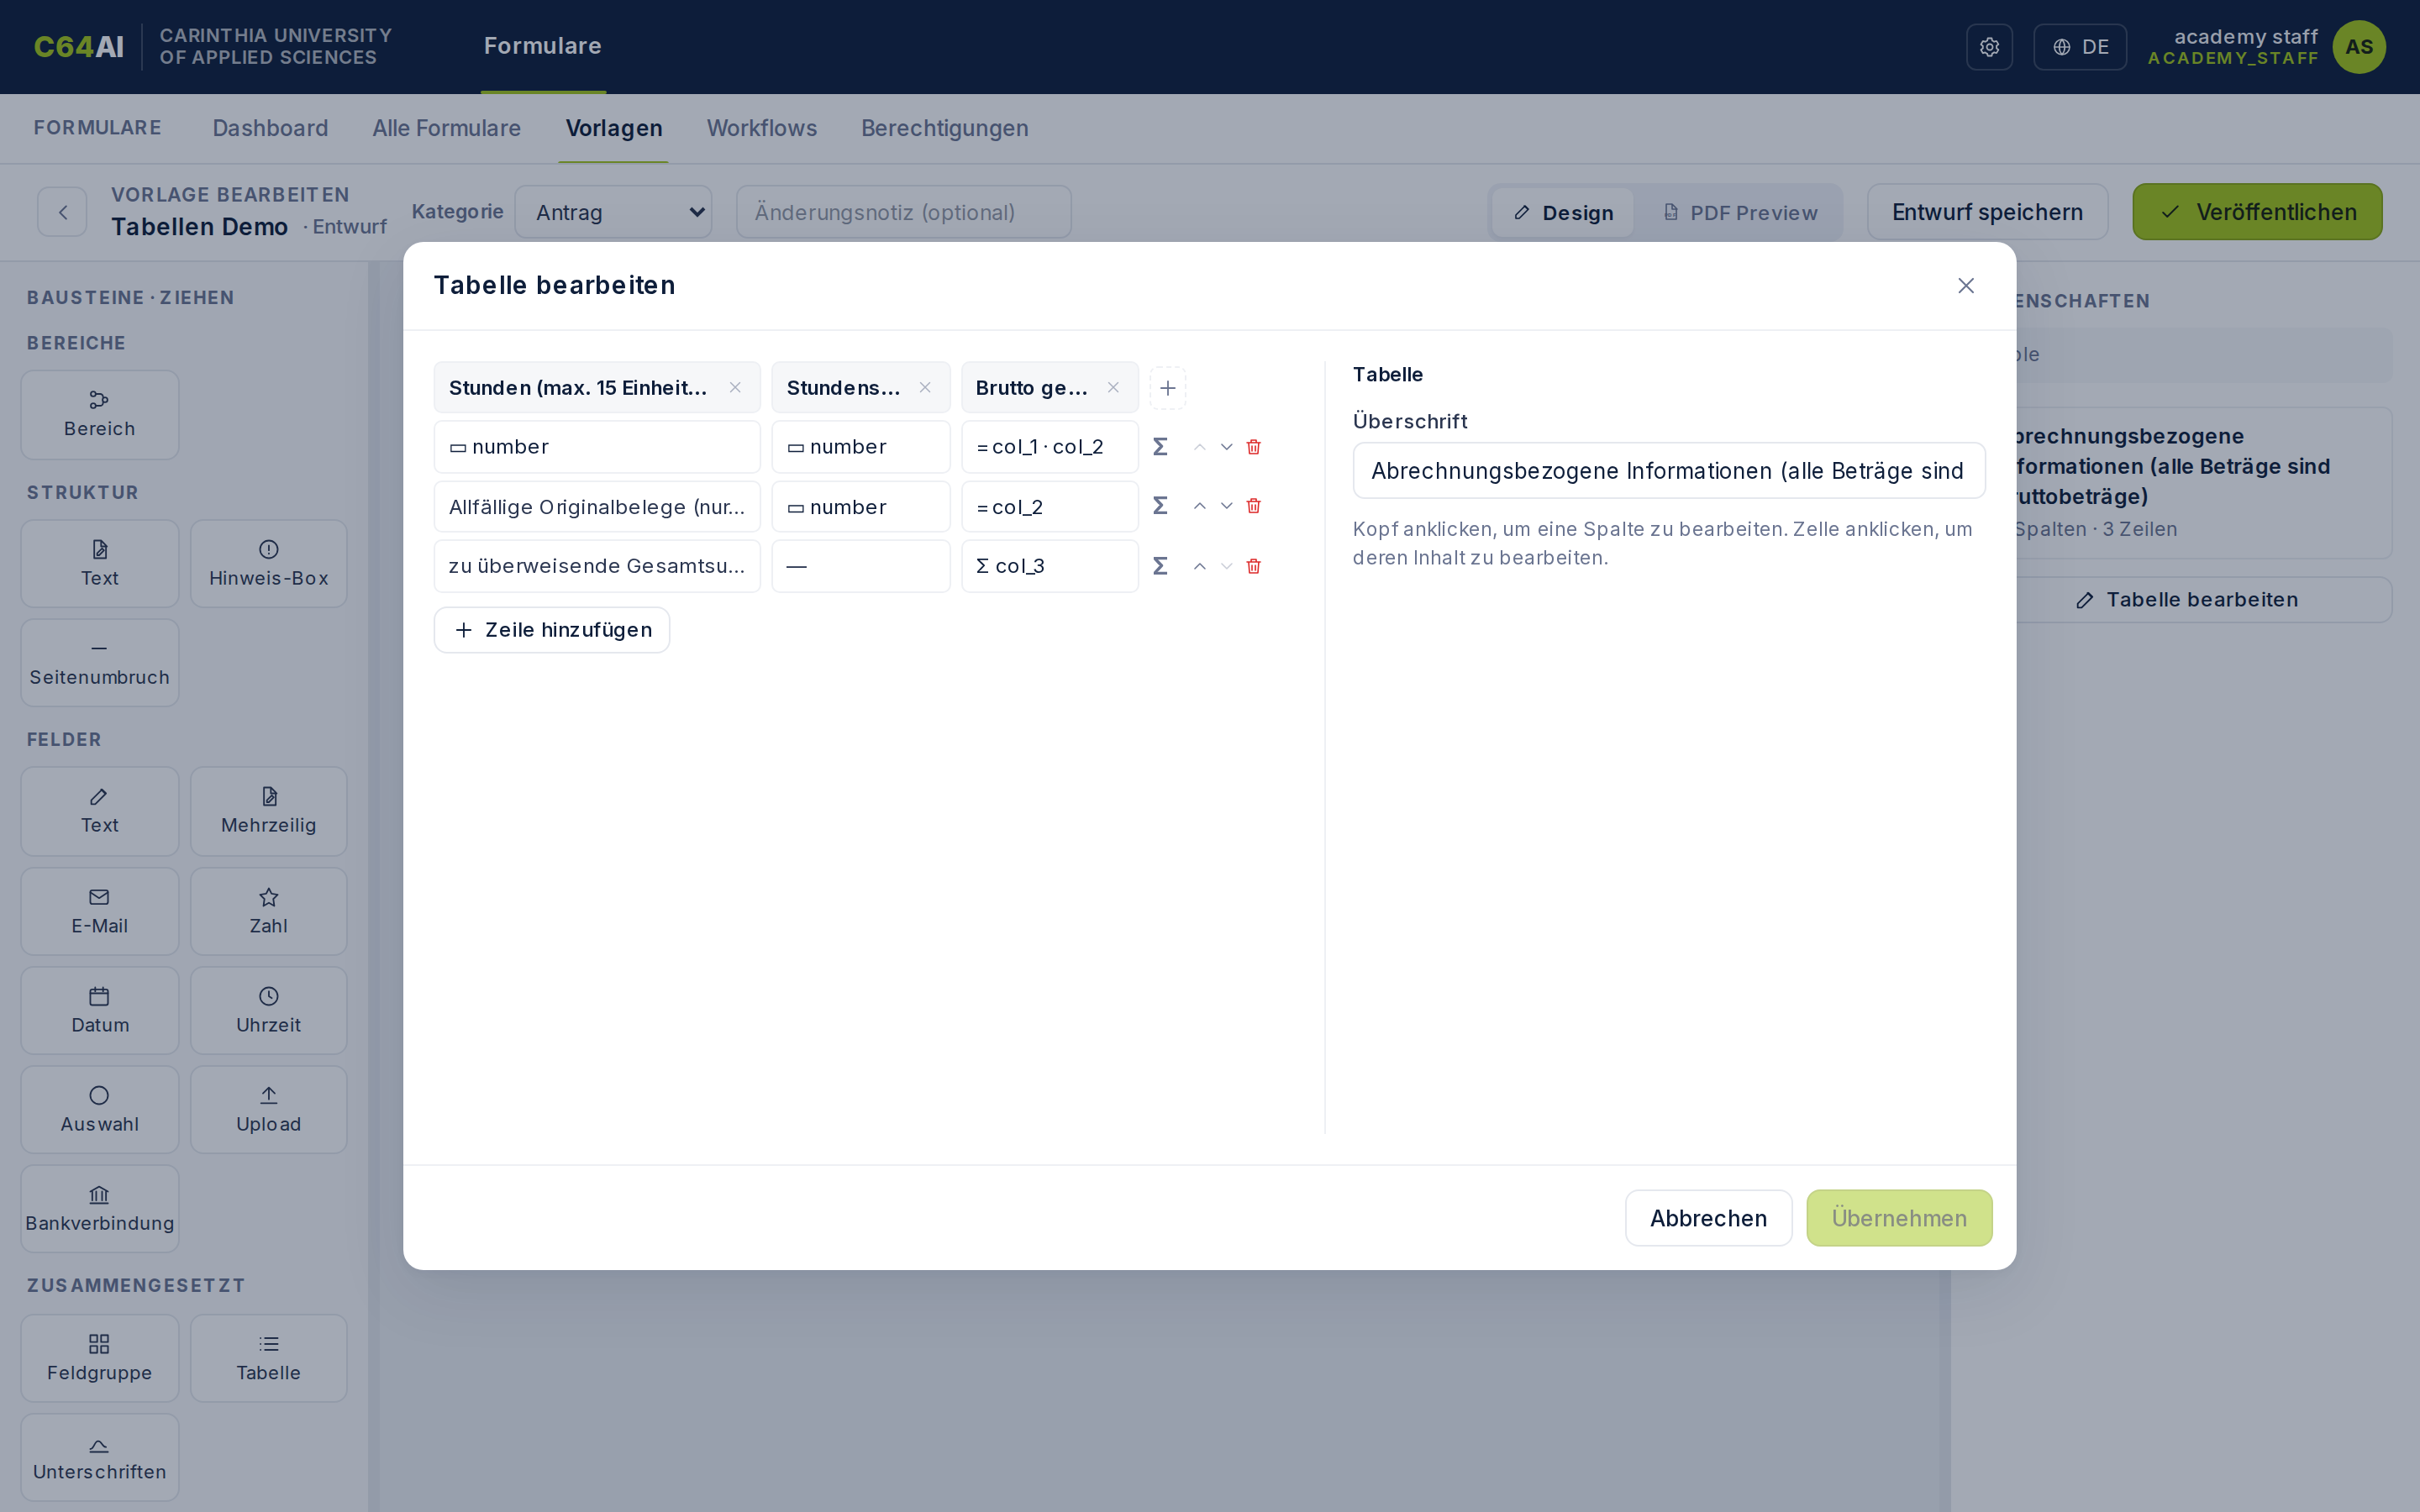This screenshot has width=2420, height=1512.
Task: Select the Uhrzeit field block
Action: pos(269,1010)
